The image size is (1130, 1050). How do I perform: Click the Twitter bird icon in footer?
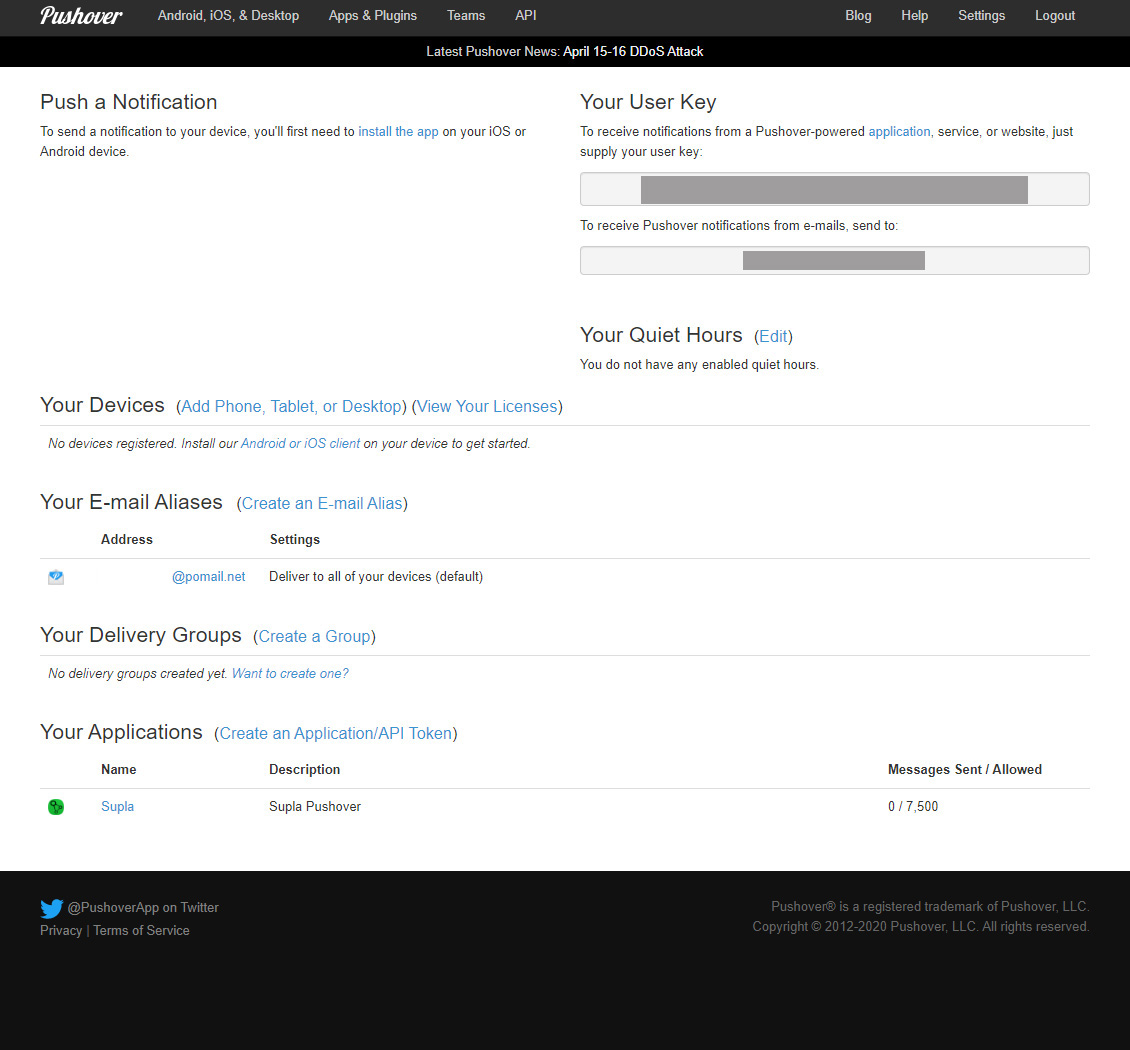[x=51, y=908]
